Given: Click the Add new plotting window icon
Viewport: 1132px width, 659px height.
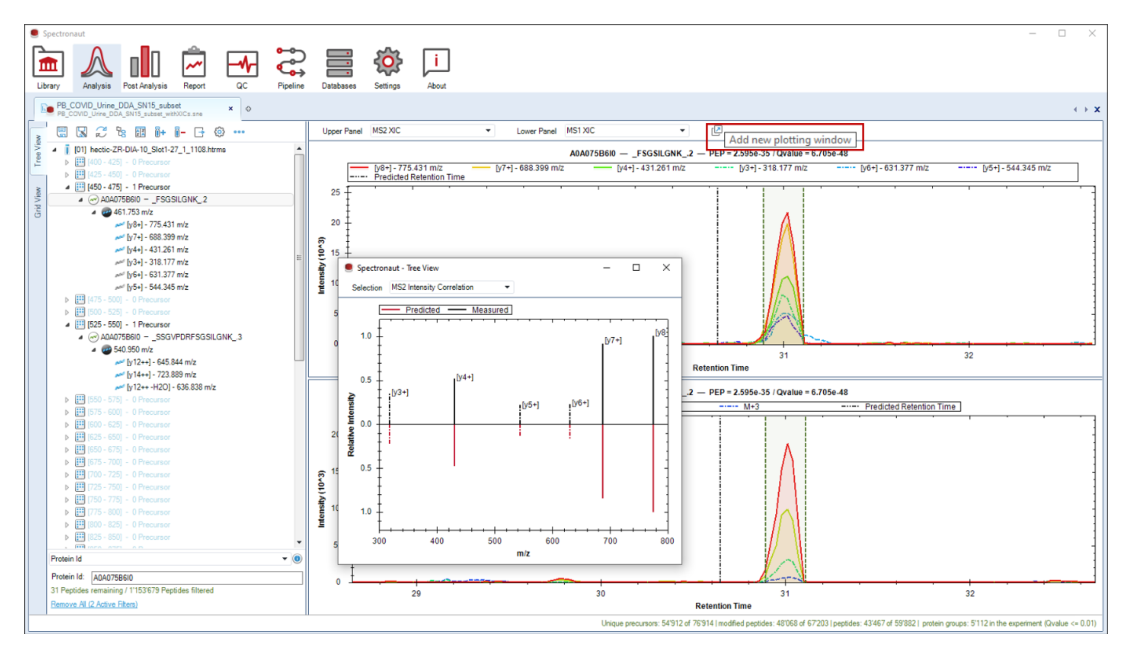Looking at the screenshot, I should [x=715, y=131].
